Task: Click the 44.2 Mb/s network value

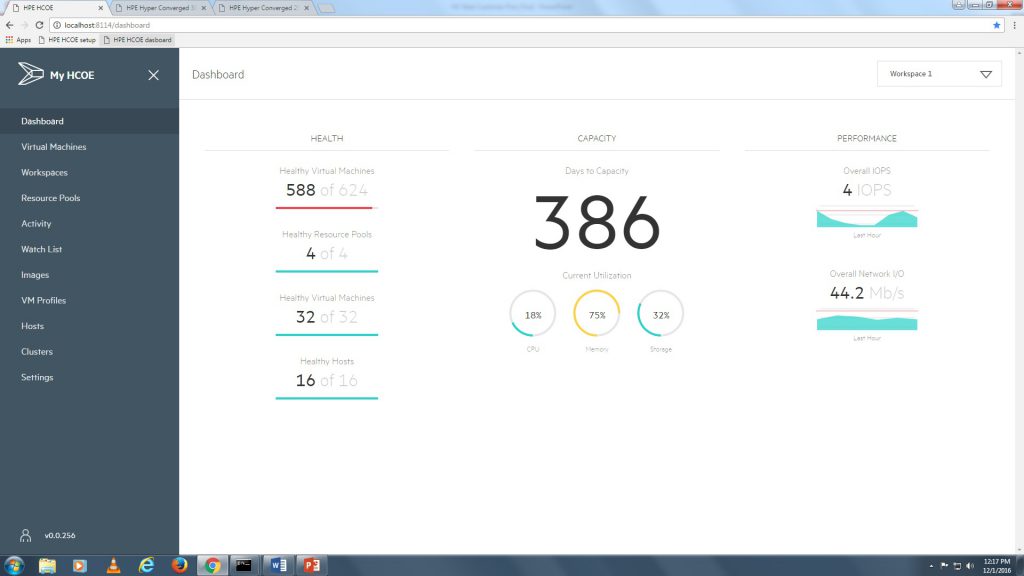Action: coord(867,293)
